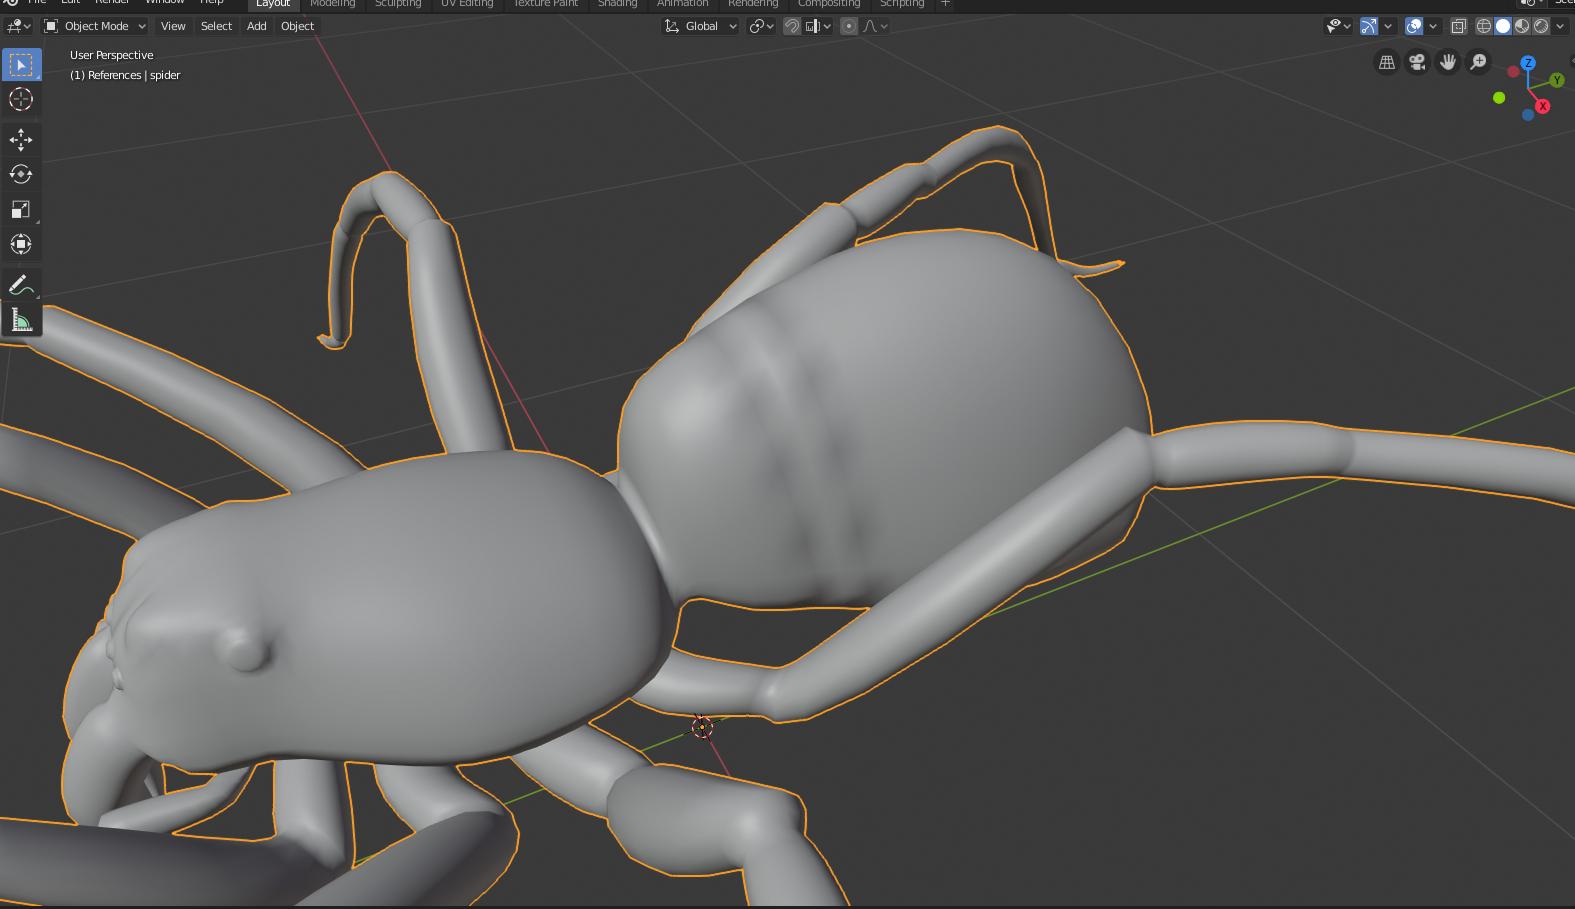Pick the Rotate tool

[x=21, y=174]
